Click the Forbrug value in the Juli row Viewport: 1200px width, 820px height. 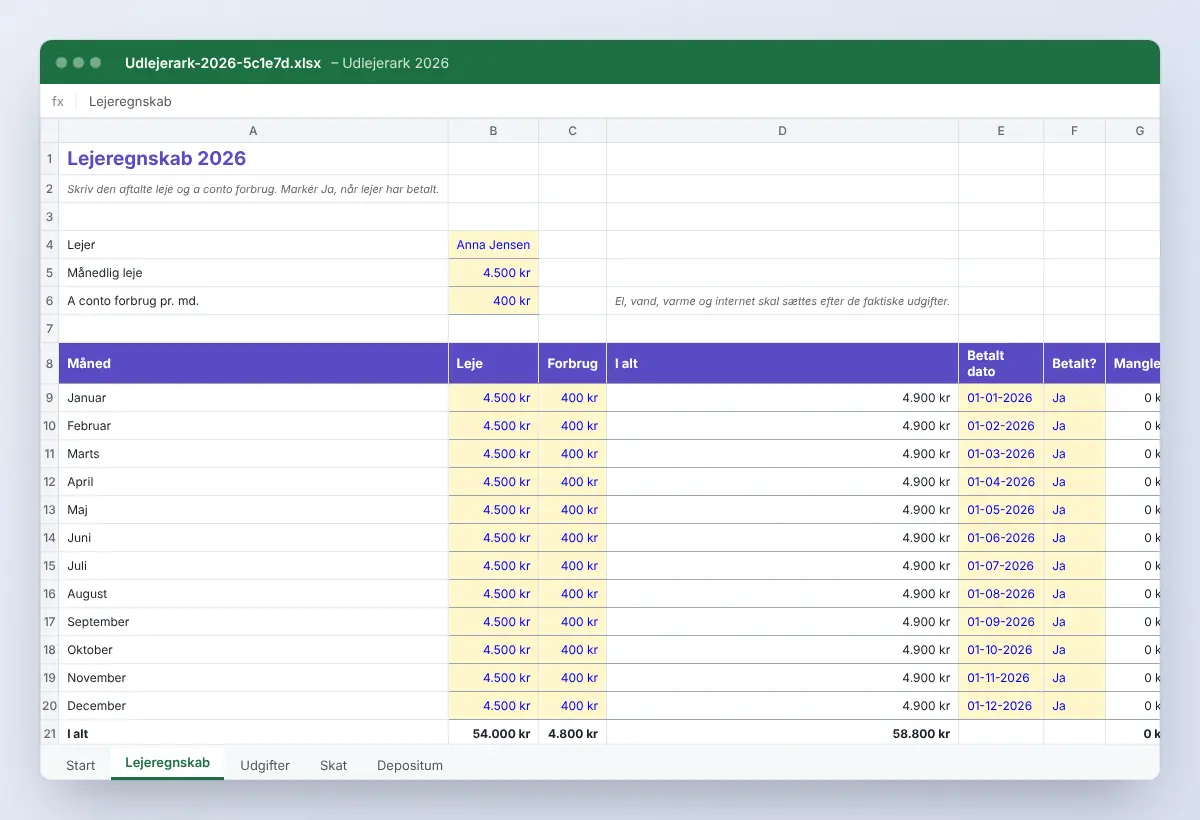(x=572, y=566)
